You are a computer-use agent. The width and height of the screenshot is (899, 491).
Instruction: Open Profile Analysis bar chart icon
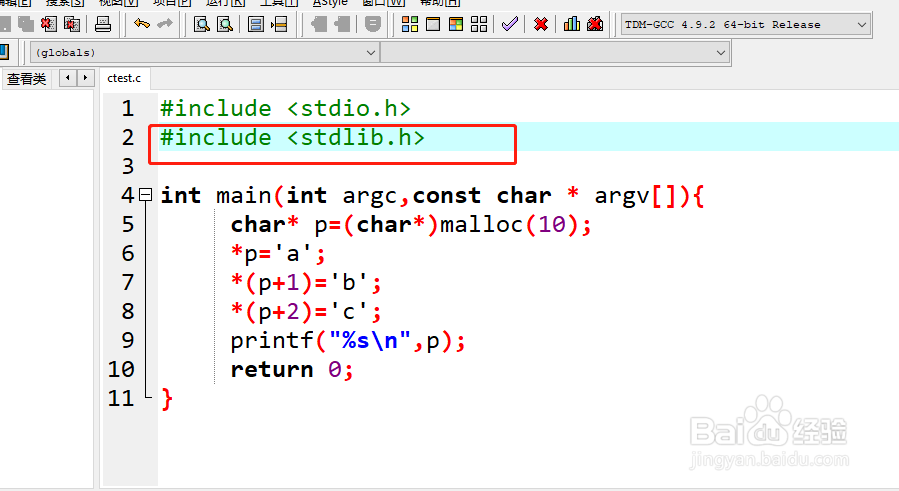(572, 24)
